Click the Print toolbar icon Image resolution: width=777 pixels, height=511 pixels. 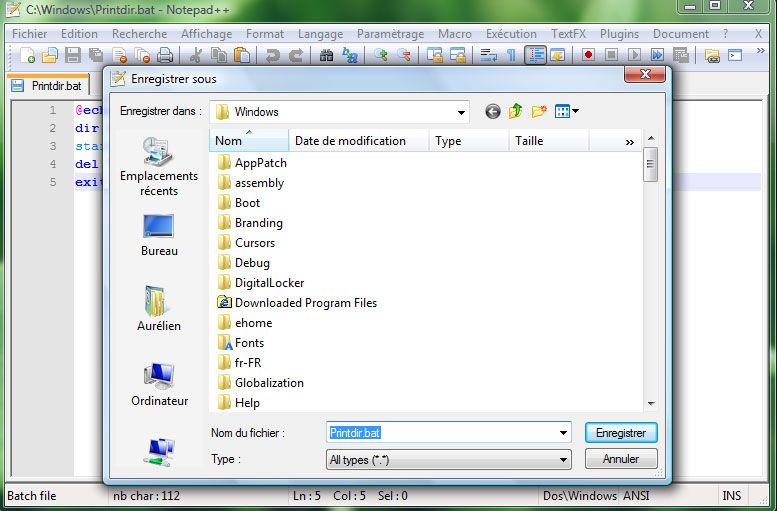[165, 55]
